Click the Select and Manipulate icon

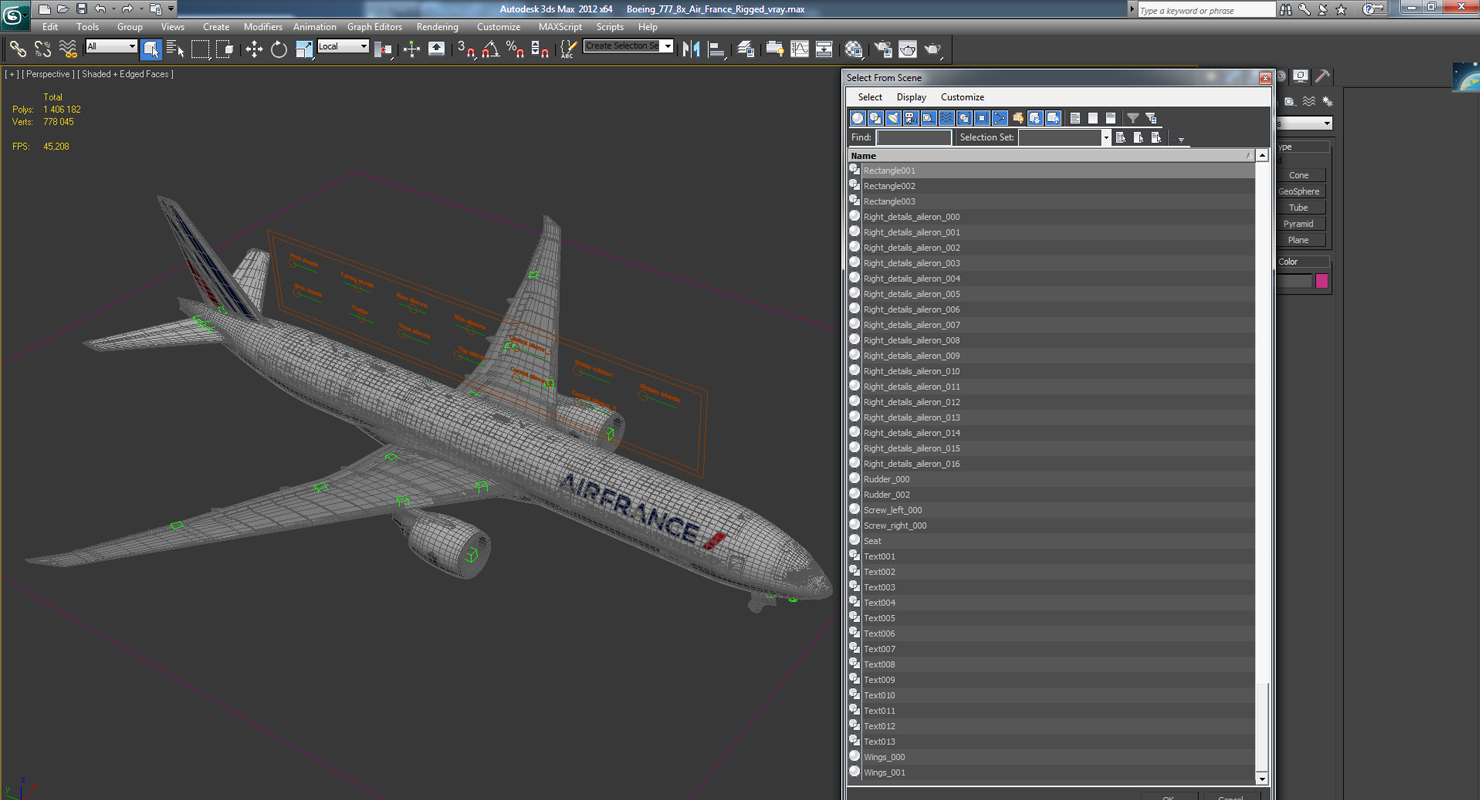(412, 48)
